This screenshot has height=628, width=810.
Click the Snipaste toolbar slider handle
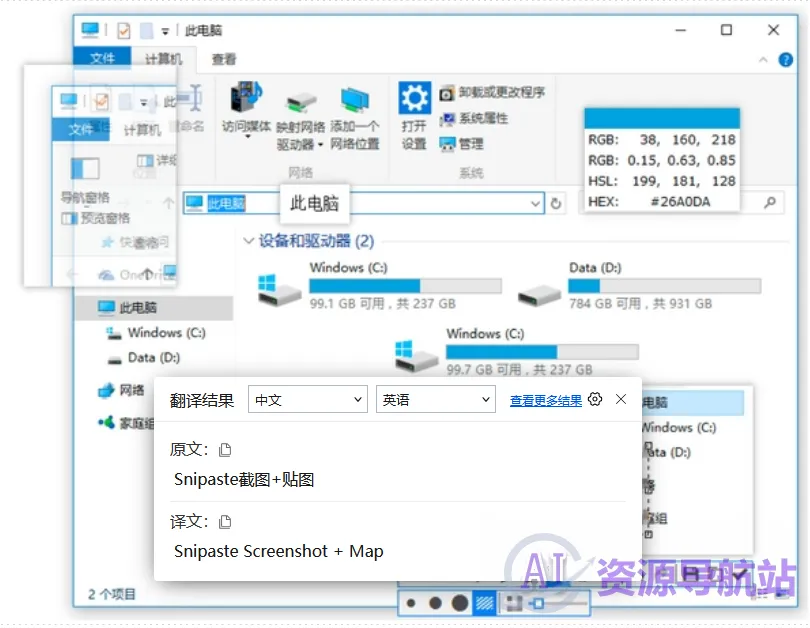tap(538, 603)
